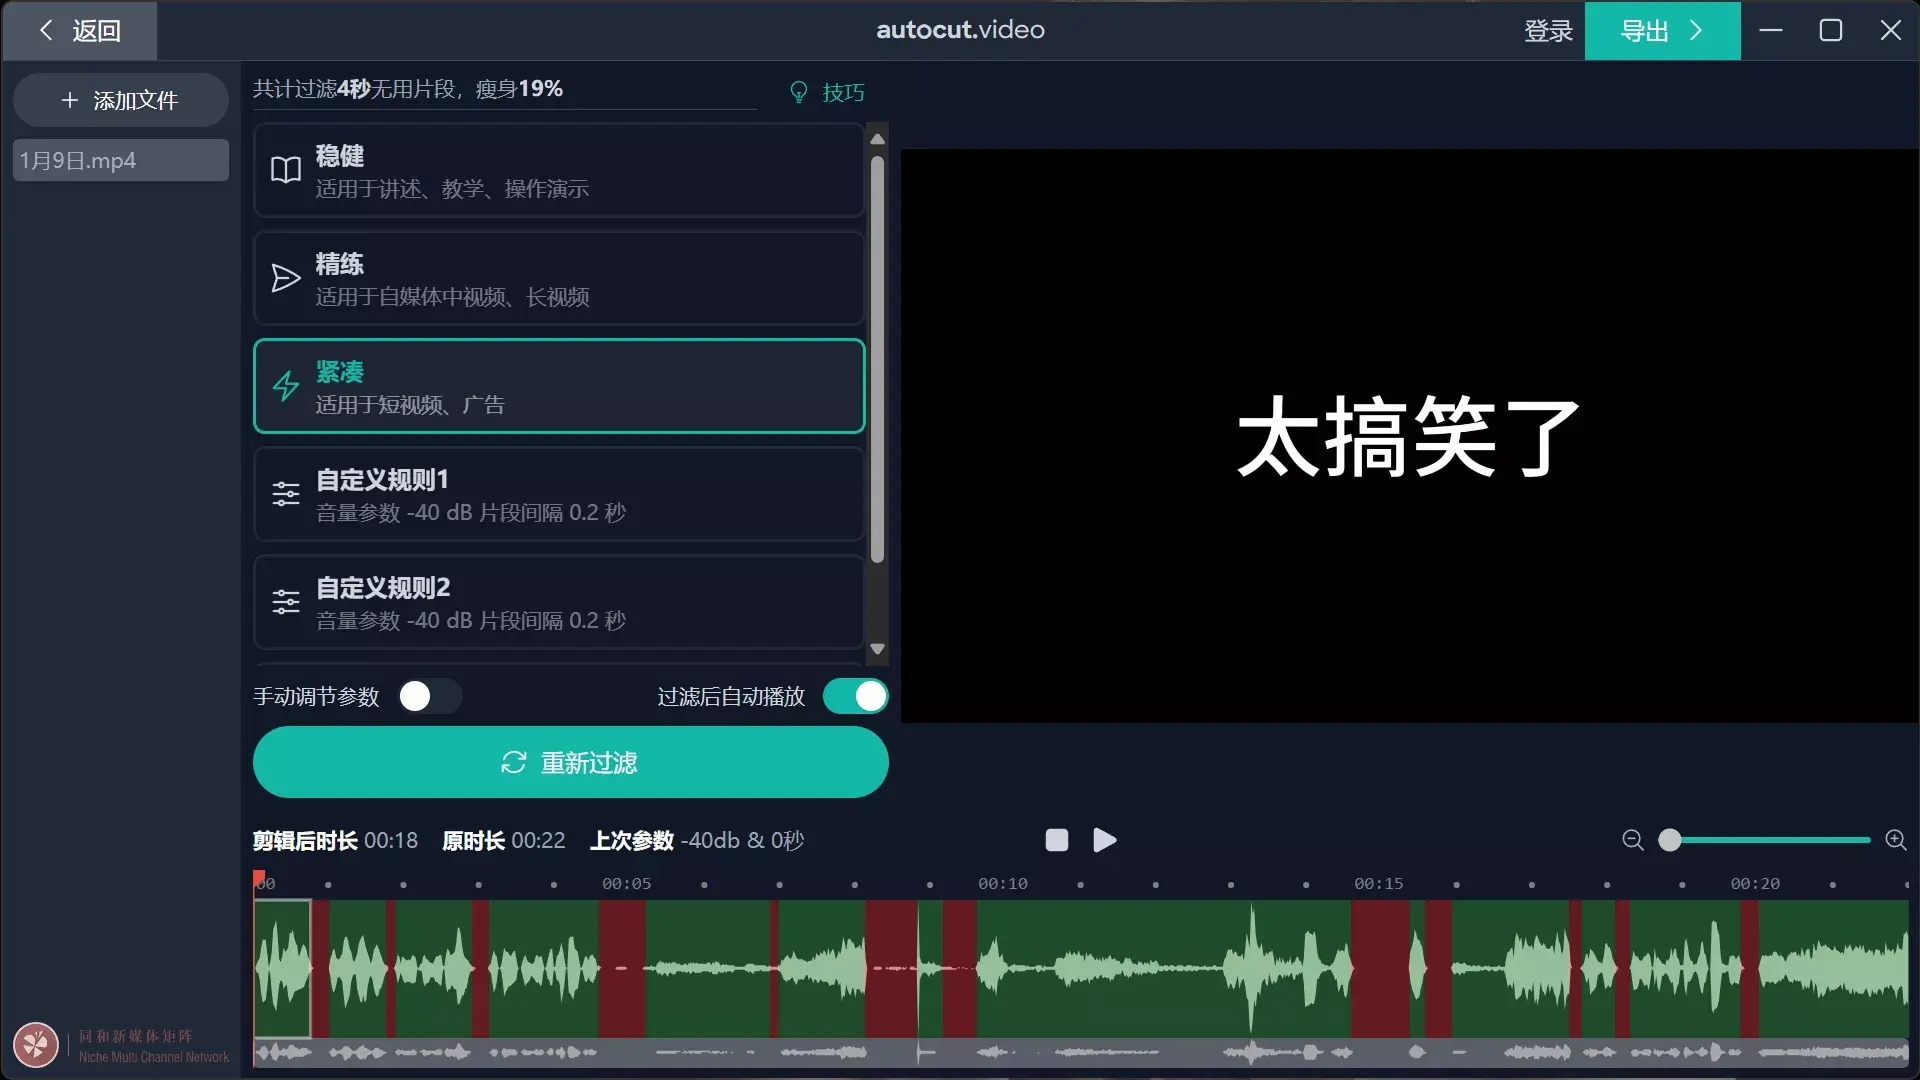Click the 00:20 mark on timeline ruler
This screenshot has width=1920, height=1080.
coord(1755,884)
